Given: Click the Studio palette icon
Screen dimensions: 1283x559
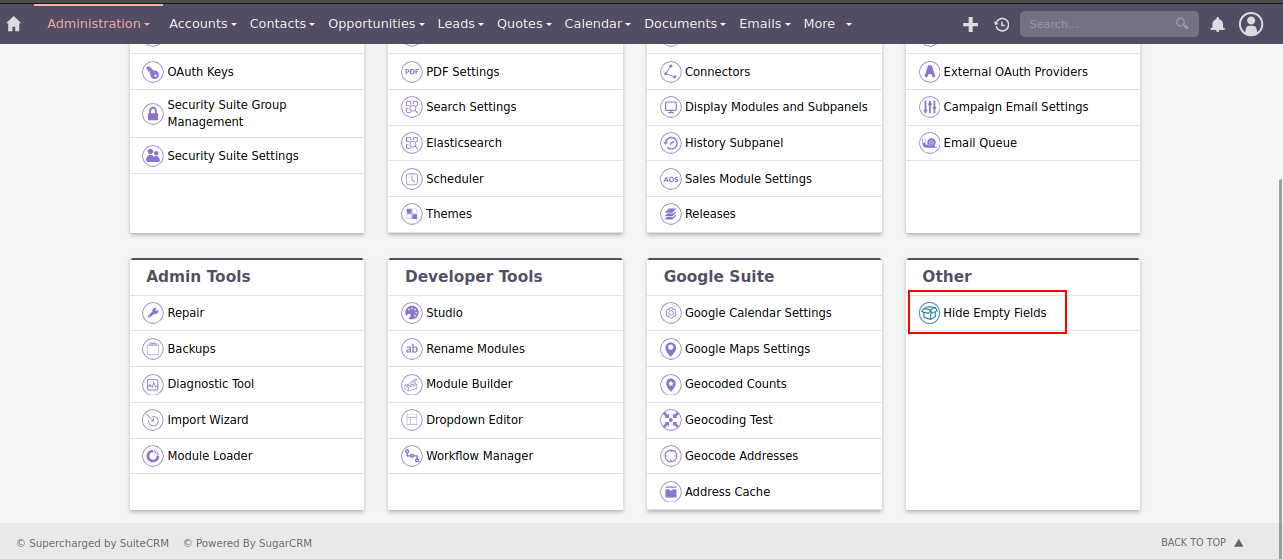Looking at the screenshot, I should tap(411, 313).
